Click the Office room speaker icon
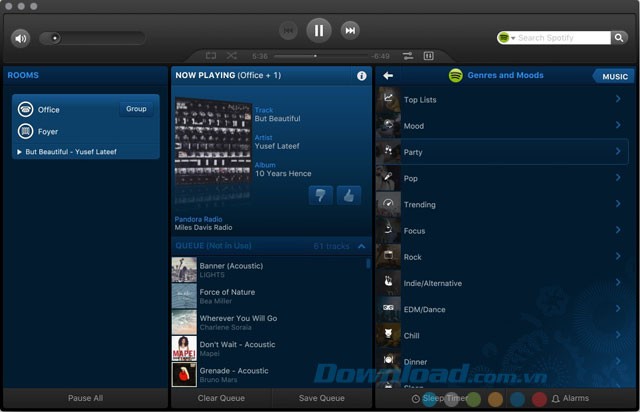 (25, 109)
